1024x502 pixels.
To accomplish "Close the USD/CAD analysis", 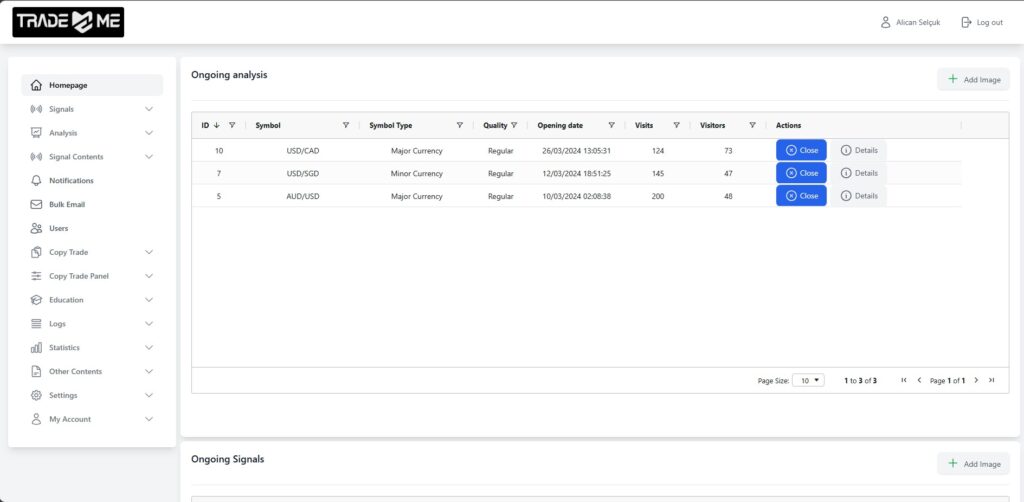I will pos(801,150).
